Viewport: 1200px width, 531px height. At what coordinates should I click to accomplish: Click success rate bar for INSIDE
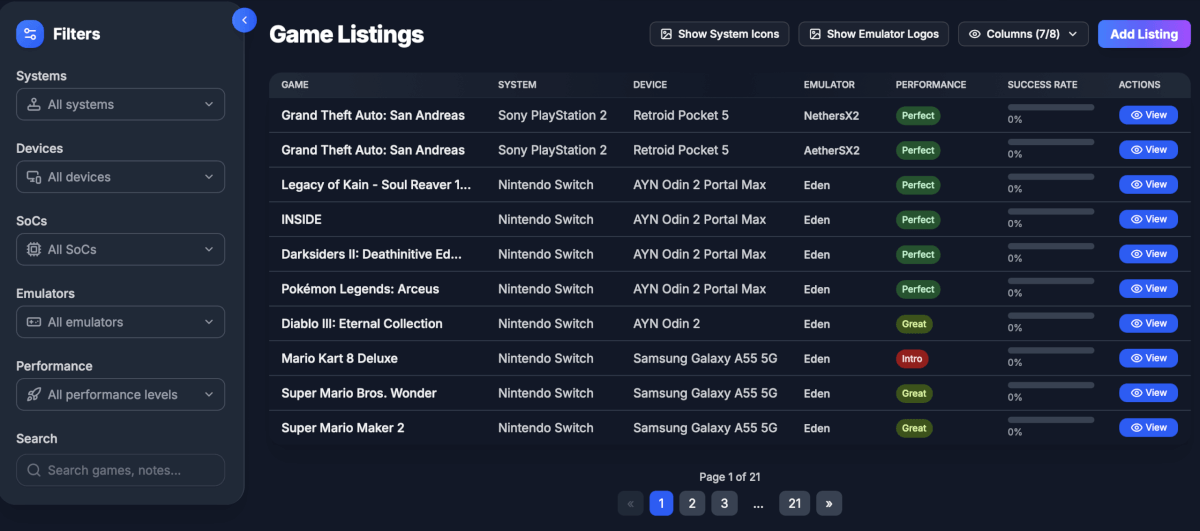point(1052,211)
